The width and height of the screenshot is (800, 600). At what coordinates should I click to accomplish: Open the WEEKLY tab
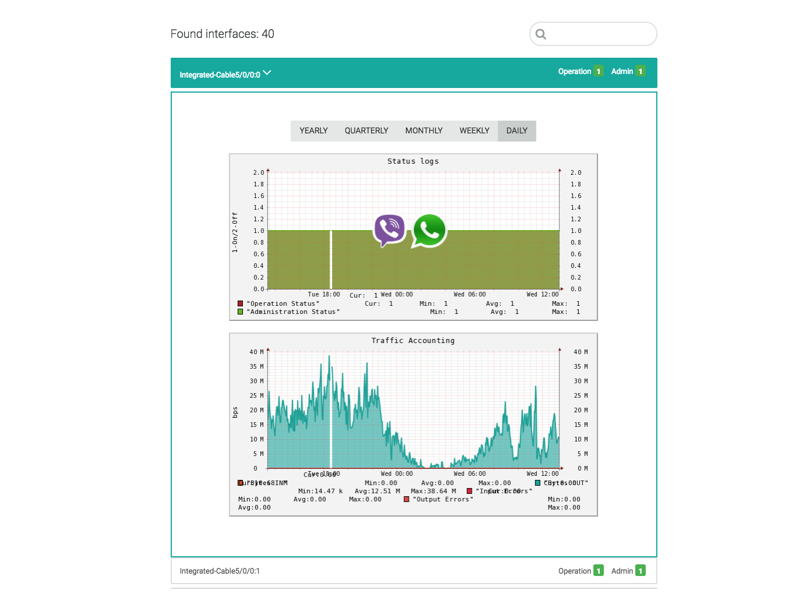[x=474, y=131]
